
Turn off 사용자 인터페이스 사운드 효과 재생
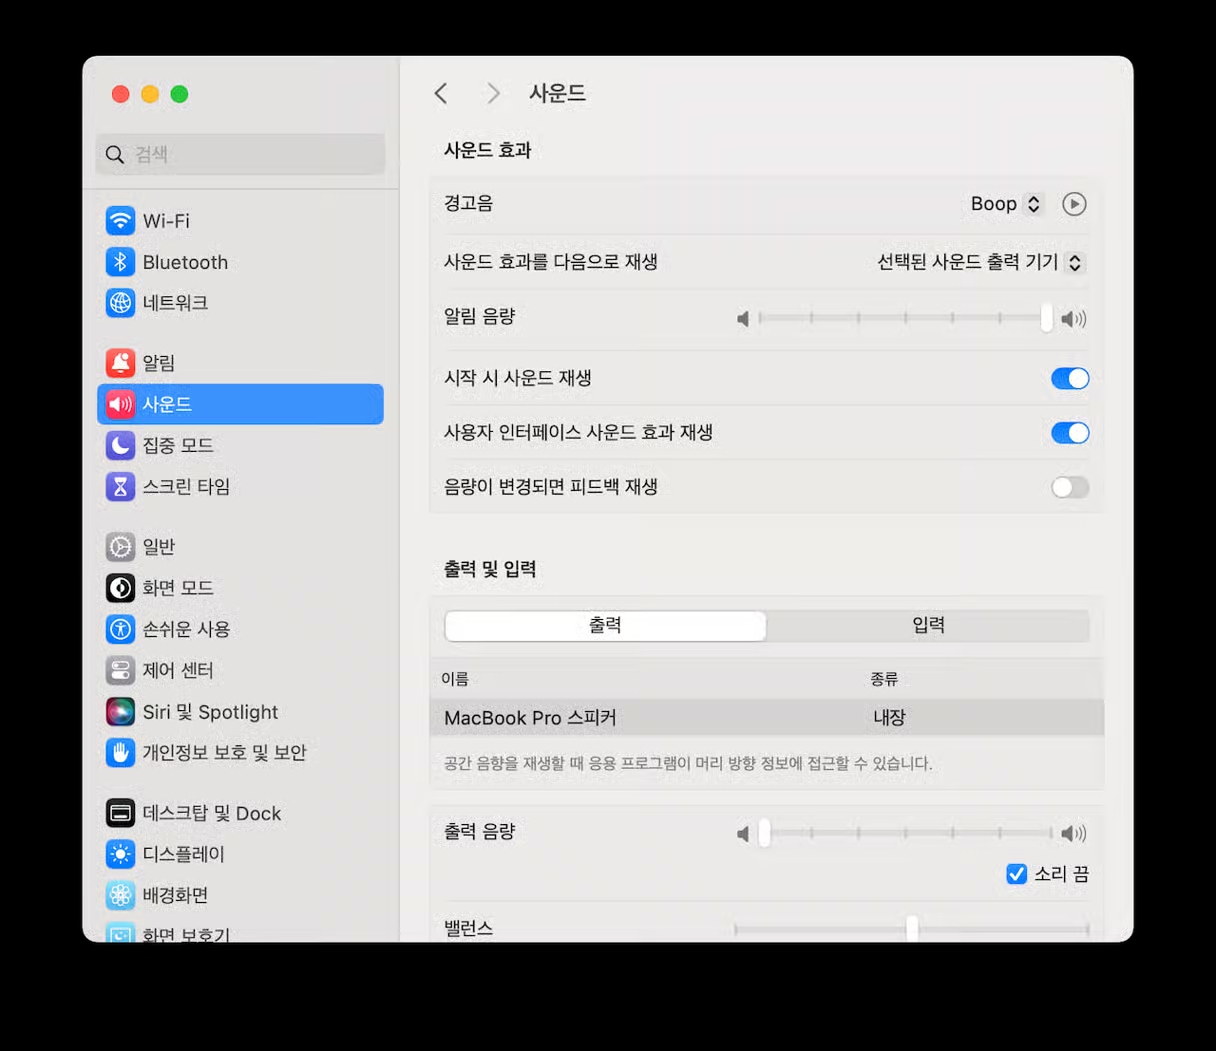1069,432
